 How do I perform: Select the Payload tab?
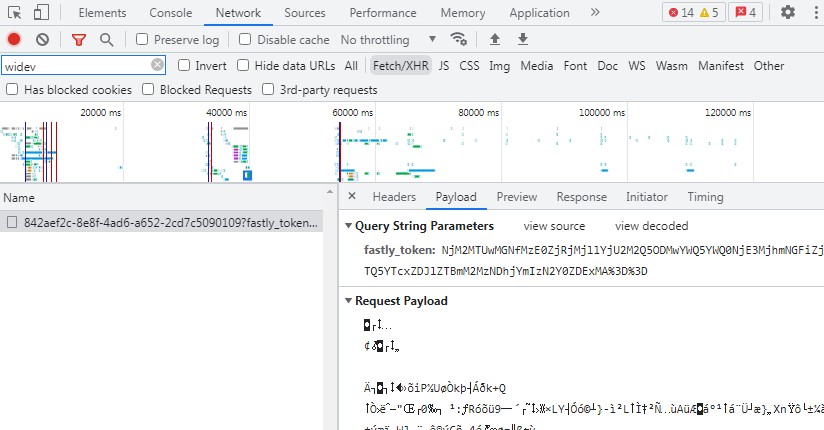[456, 197]
